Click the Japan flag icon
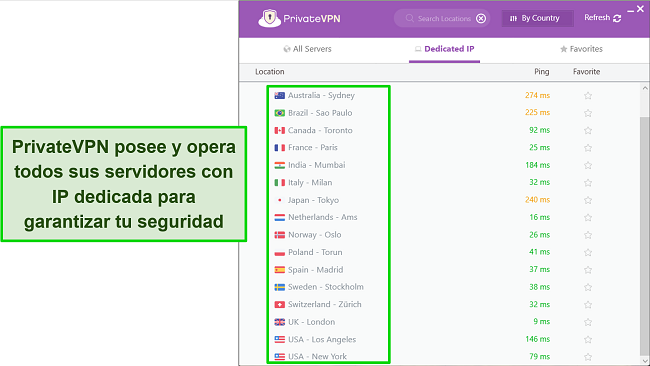Image resolution: width=650 pixels, height=366 pixels. 280,200
